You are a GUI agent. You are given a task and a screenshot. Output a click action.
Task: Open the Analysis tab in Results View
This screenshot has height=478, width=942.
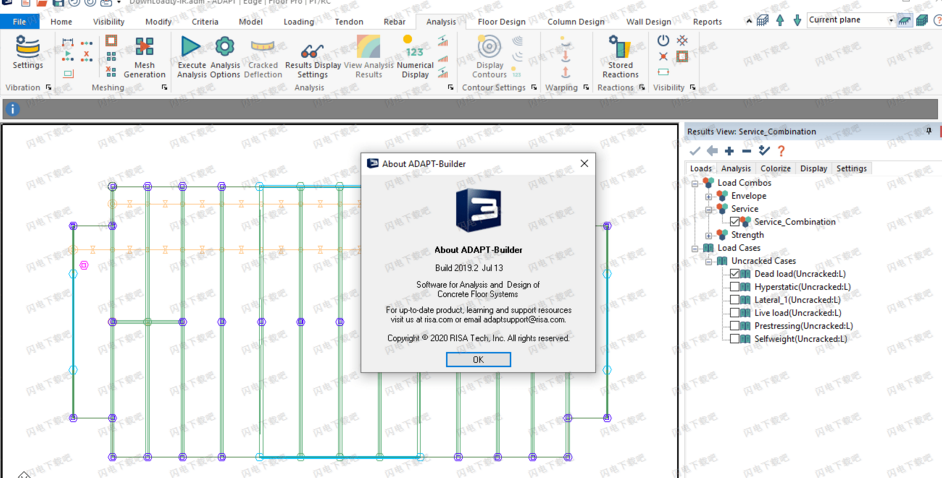736,169
